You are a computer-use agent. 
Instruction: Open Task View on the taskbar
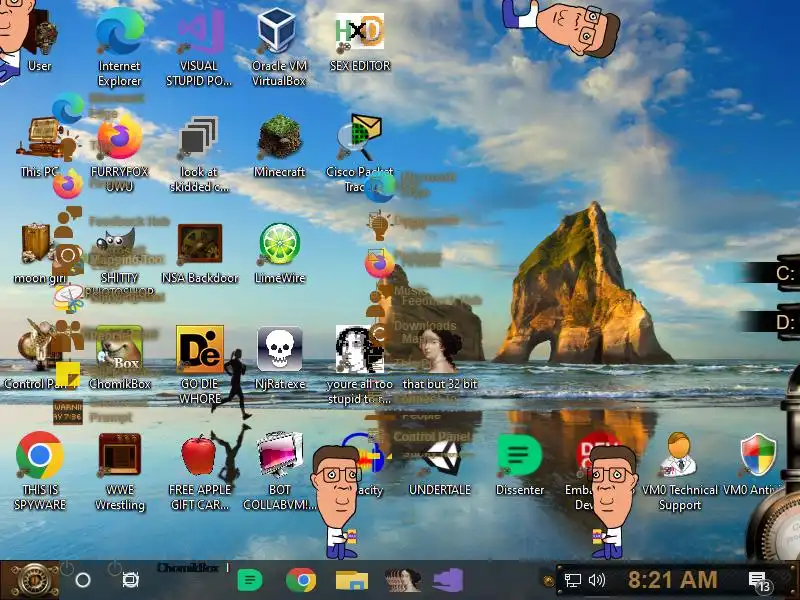131,580
